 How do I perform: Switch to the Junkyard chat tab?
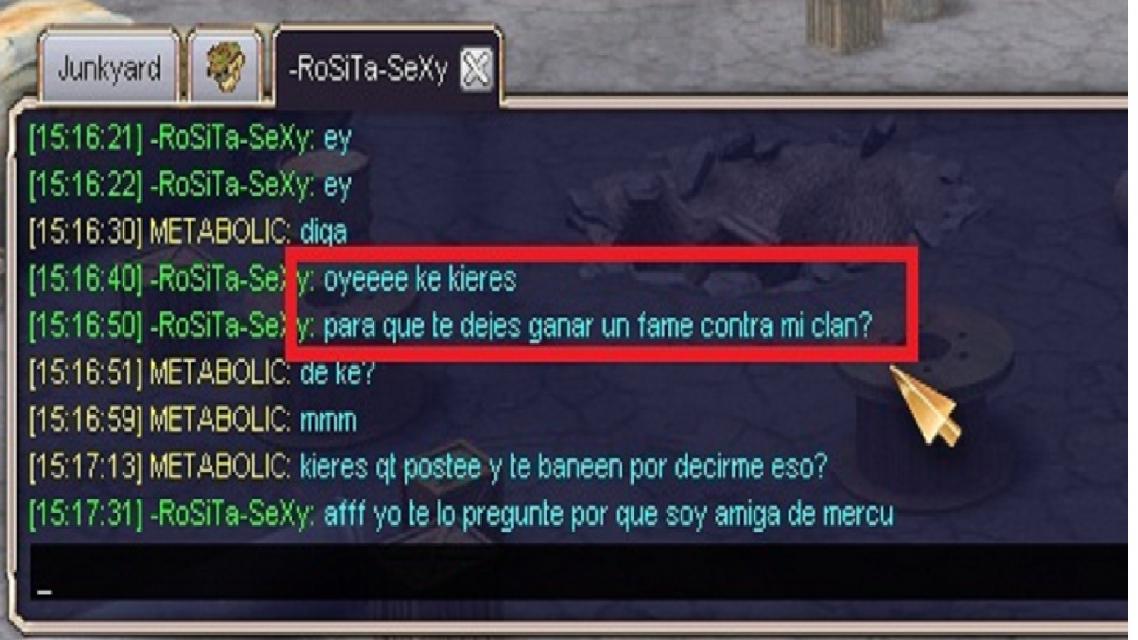coord(109,68)
